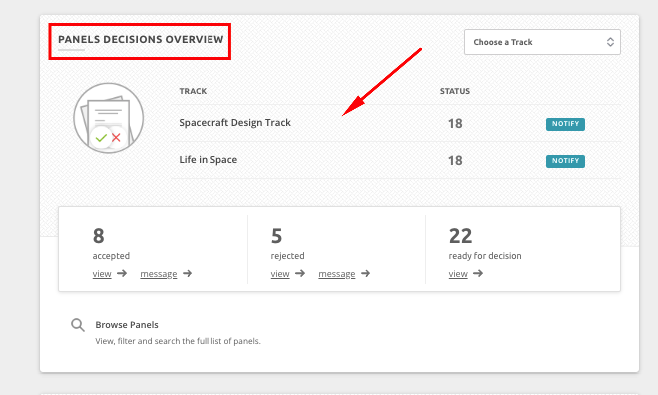Click arrow icon next to ready-for-decision view

[478, 273]
